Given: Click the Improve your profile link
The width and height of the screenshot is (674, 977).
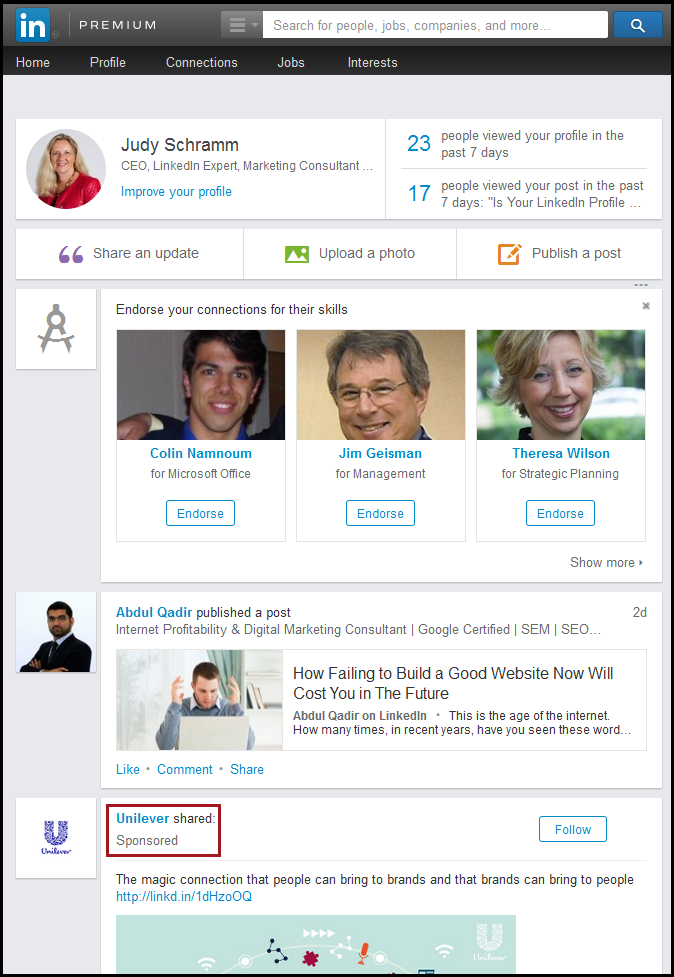Looking at the screenshot, I should click(x=176, y=191).
